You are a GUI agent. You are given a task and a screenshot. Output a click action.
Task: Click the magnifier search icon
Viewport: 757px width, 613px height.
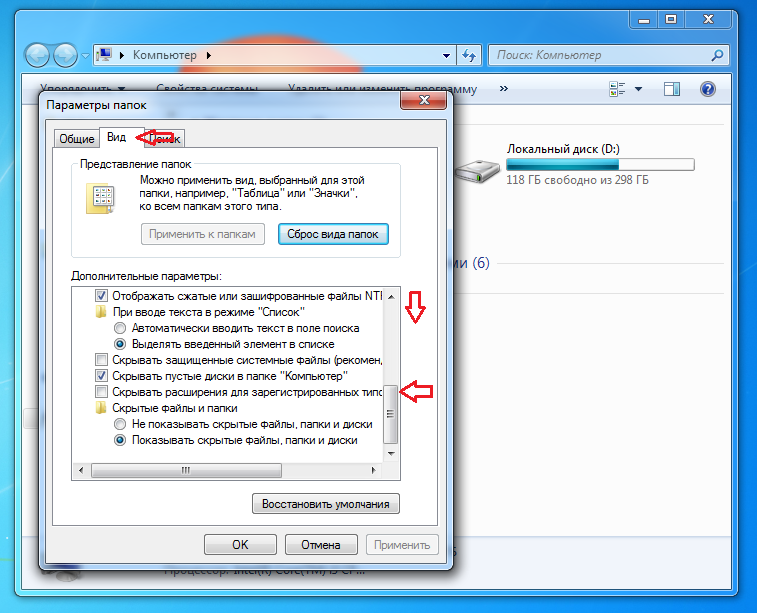coord(717,56)
